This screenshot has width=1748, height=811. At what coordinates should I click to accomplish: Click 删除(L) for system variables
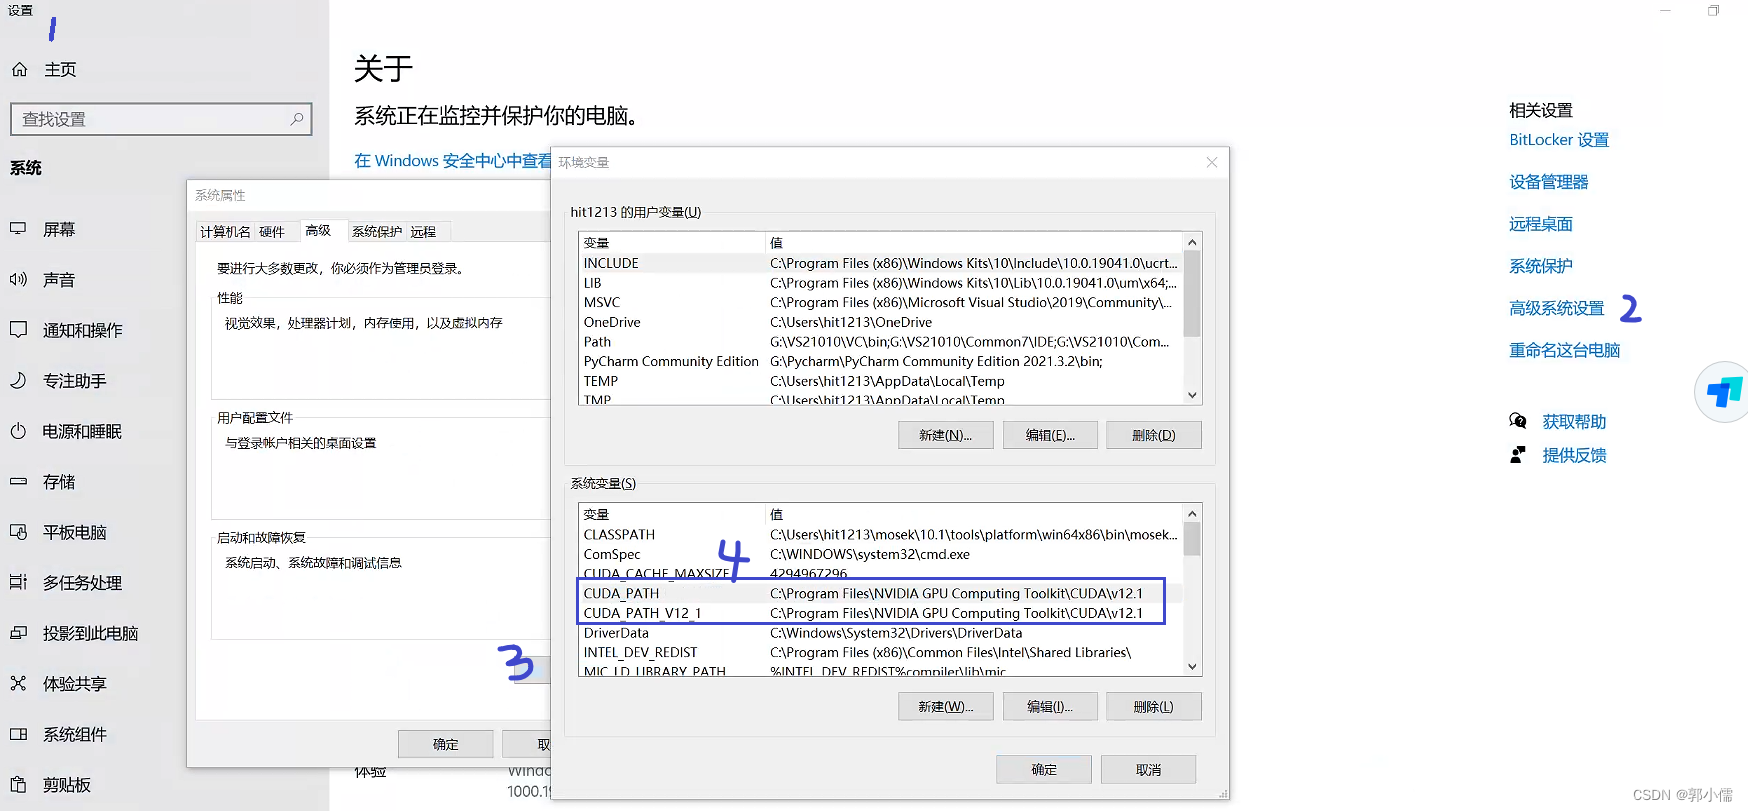click(1154, 706)
